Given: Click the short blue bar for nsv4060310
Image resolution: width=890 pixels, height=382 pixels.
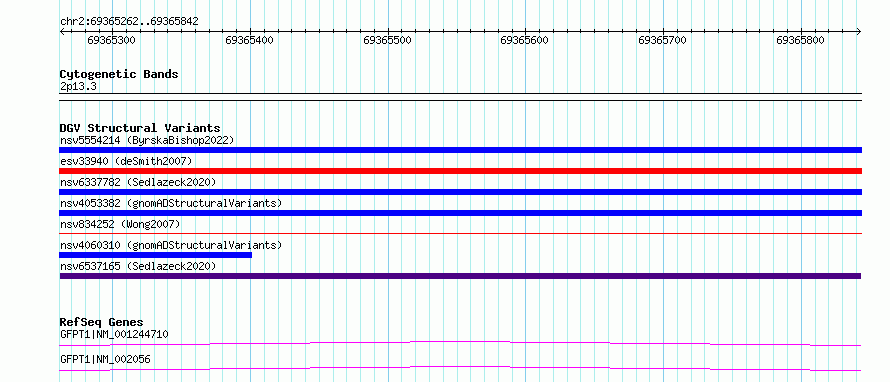Looking at the screenshot, I should [156, 255].
